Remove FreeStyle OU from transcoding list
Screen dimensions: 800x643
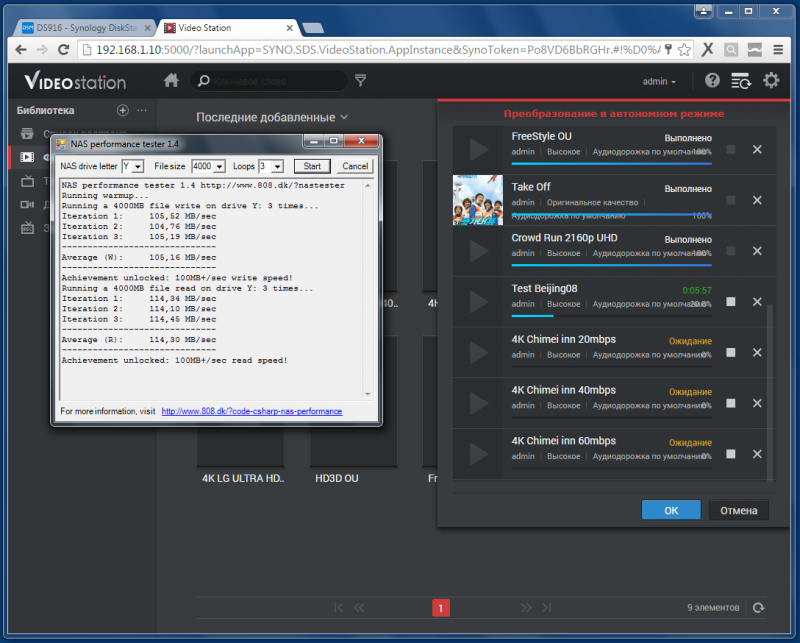point(757,150)
